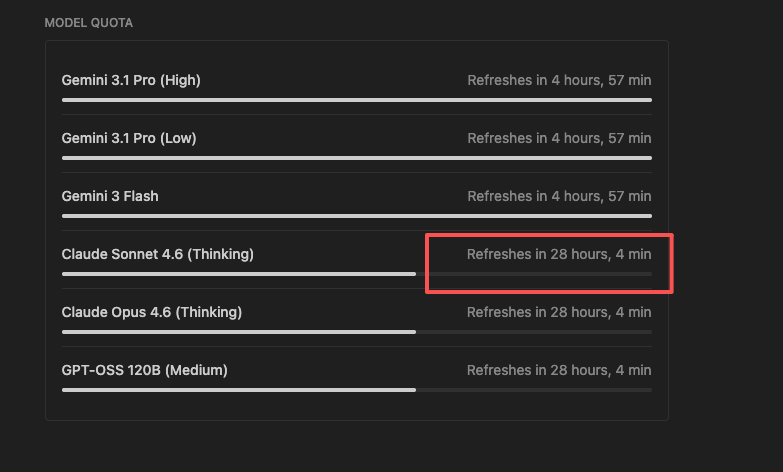The height and width of the screenshot is (472, 783).
Task: Click the Gemini 3.1 Pro (Low) quota bar
Action: tap(357, 158)
